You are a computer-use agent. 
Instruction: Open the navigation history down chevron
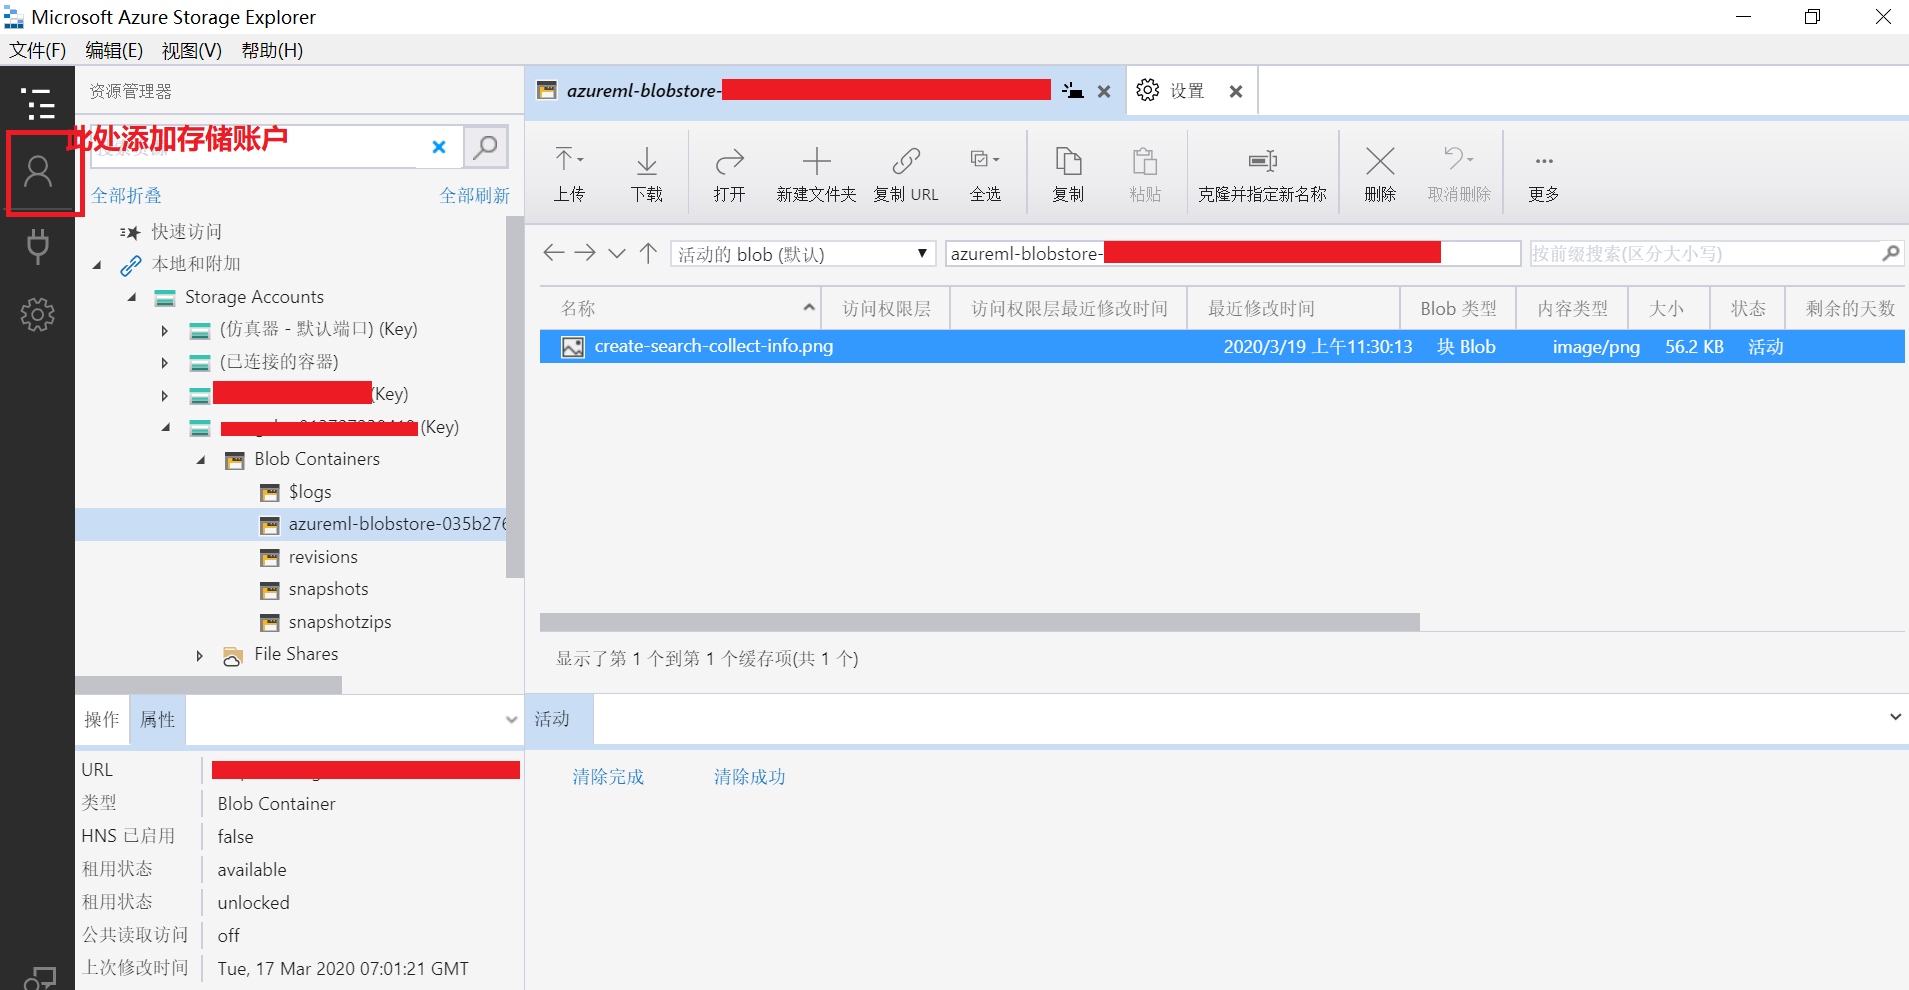(617, 253)
